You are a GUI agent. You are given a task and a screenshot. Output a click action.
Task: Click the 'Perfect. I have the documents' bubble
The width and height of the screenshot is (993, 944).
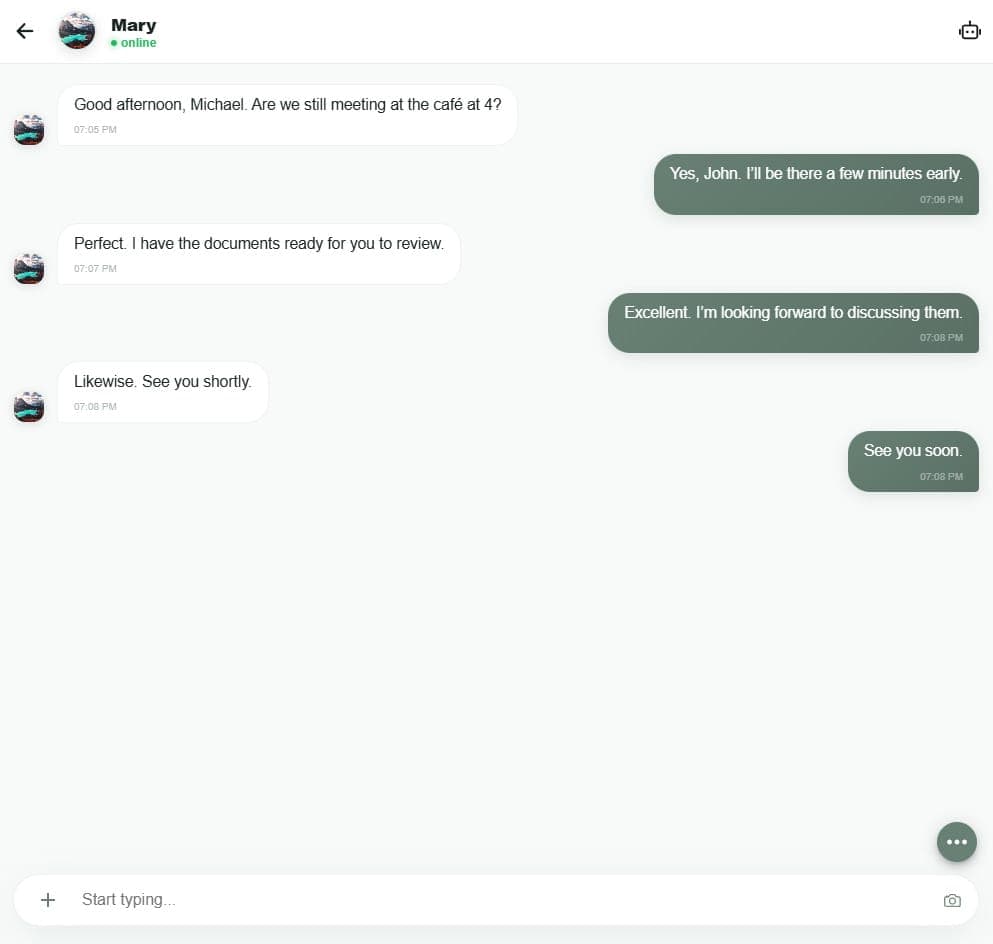pyautogui.click(x=258, y=254)
